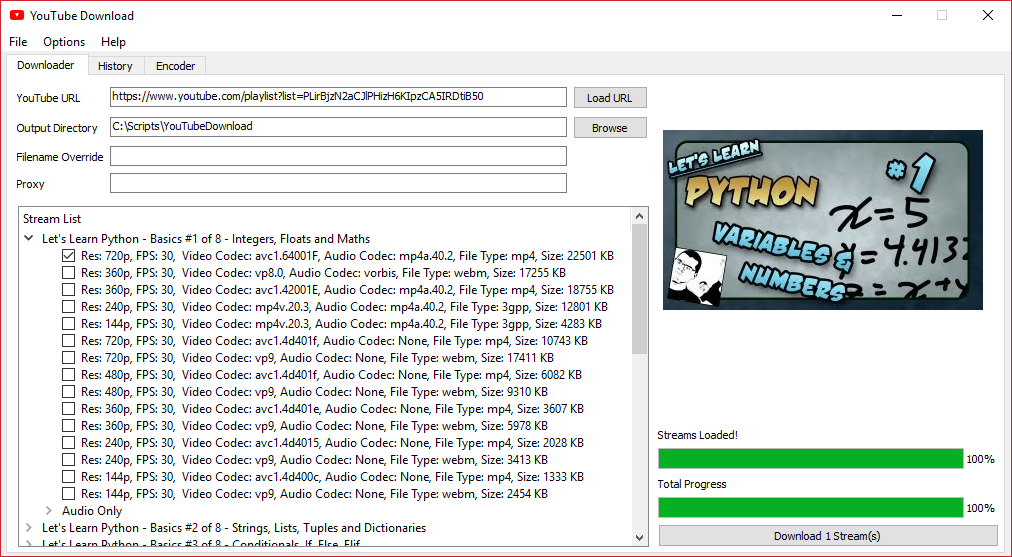The image size is (1012, 557).
Task: Check the 720p vp9 webm 17411 KB stream
Action: [68, 358]
